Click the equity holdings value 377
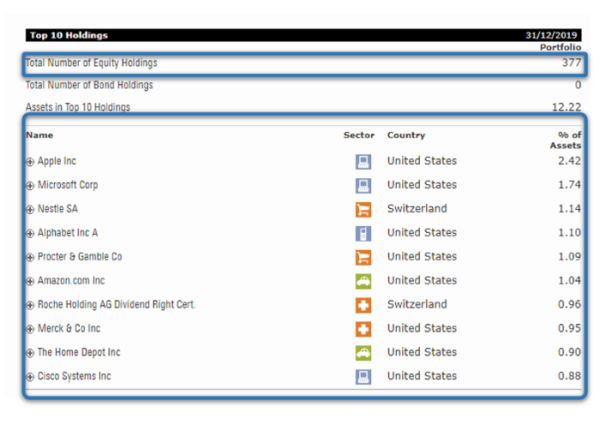Viewport: 600px width, 430px height. click(572, 62)
